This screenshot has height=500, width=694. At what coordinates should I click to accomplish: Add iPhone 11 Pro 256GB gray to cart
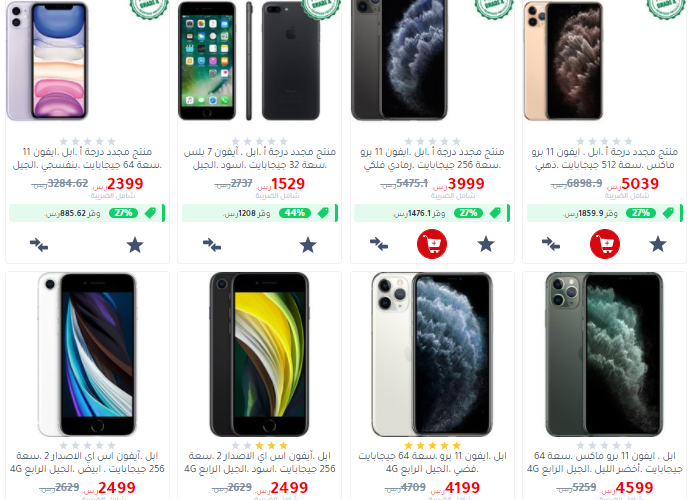[x=432, y=244]
